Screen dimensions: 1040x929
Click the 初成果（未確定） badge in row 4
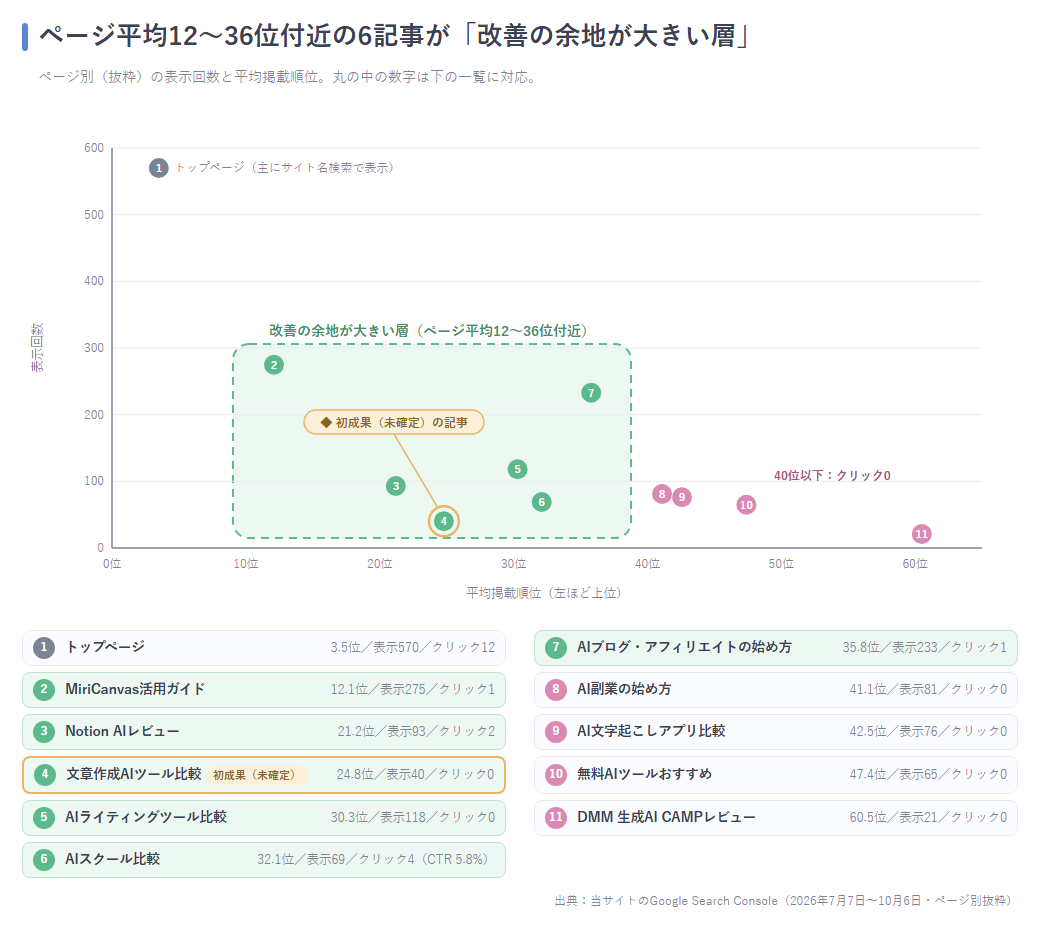pos(257,774)
